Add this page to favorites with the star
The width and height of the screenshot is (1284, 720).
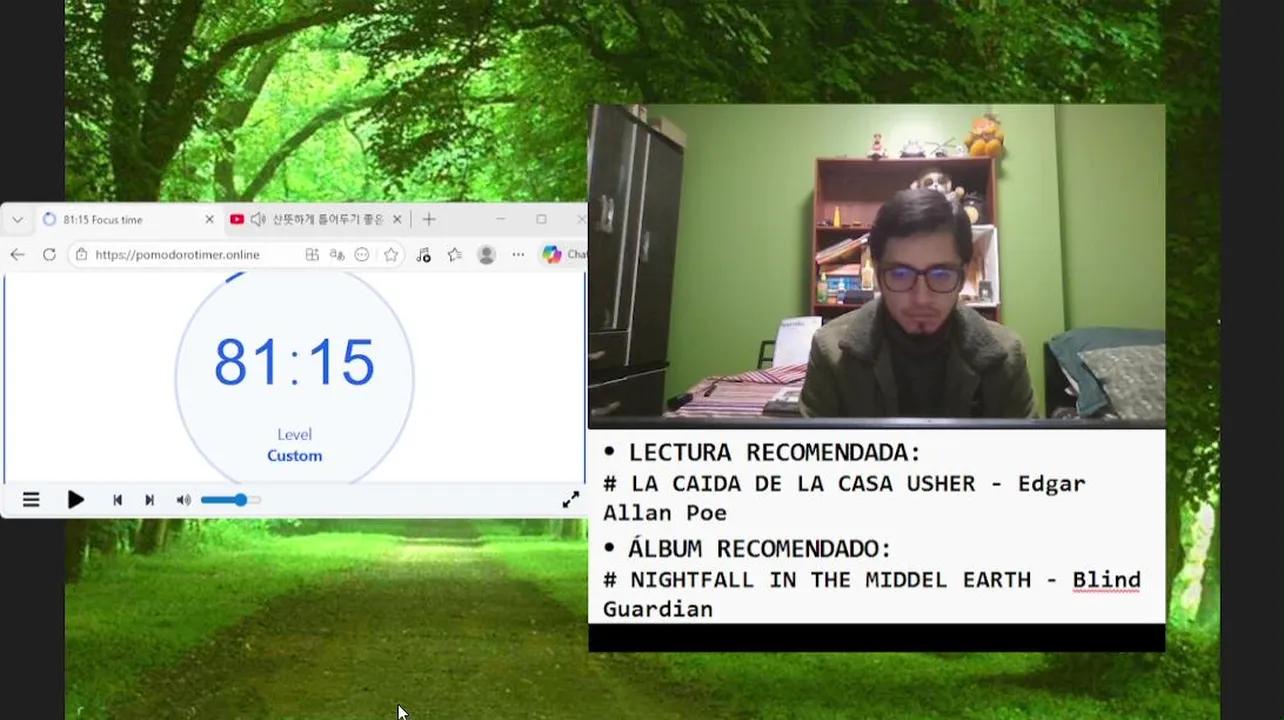391,255
